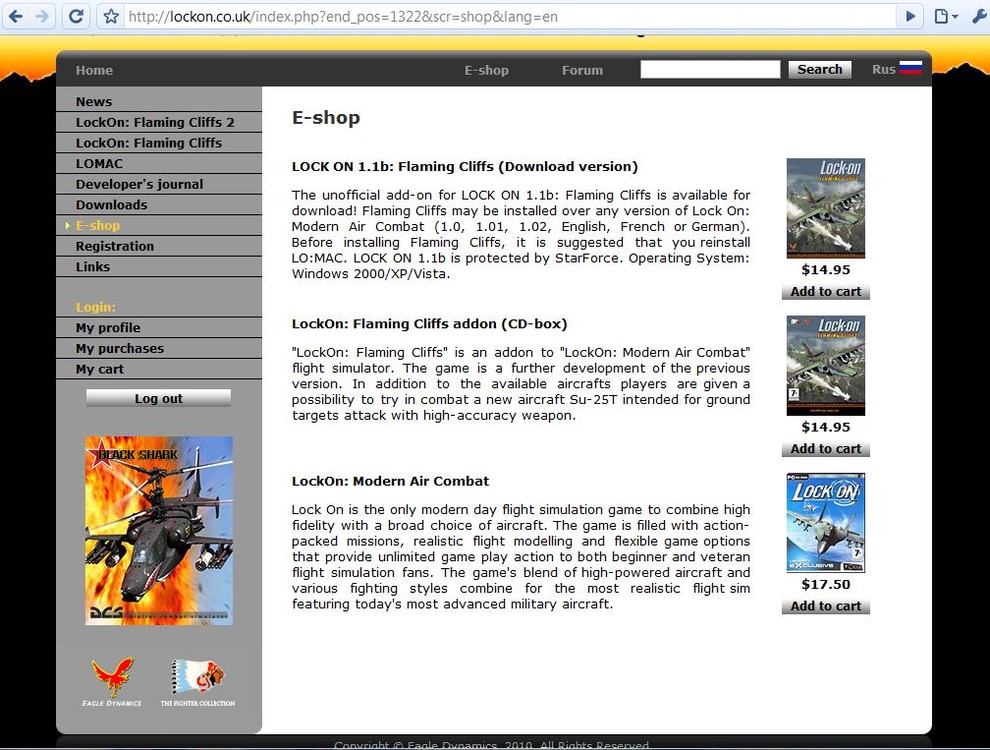Bookmark this page using the star icon
The width and height of the screenshot is (990, 750).
(x=110, y=16)
